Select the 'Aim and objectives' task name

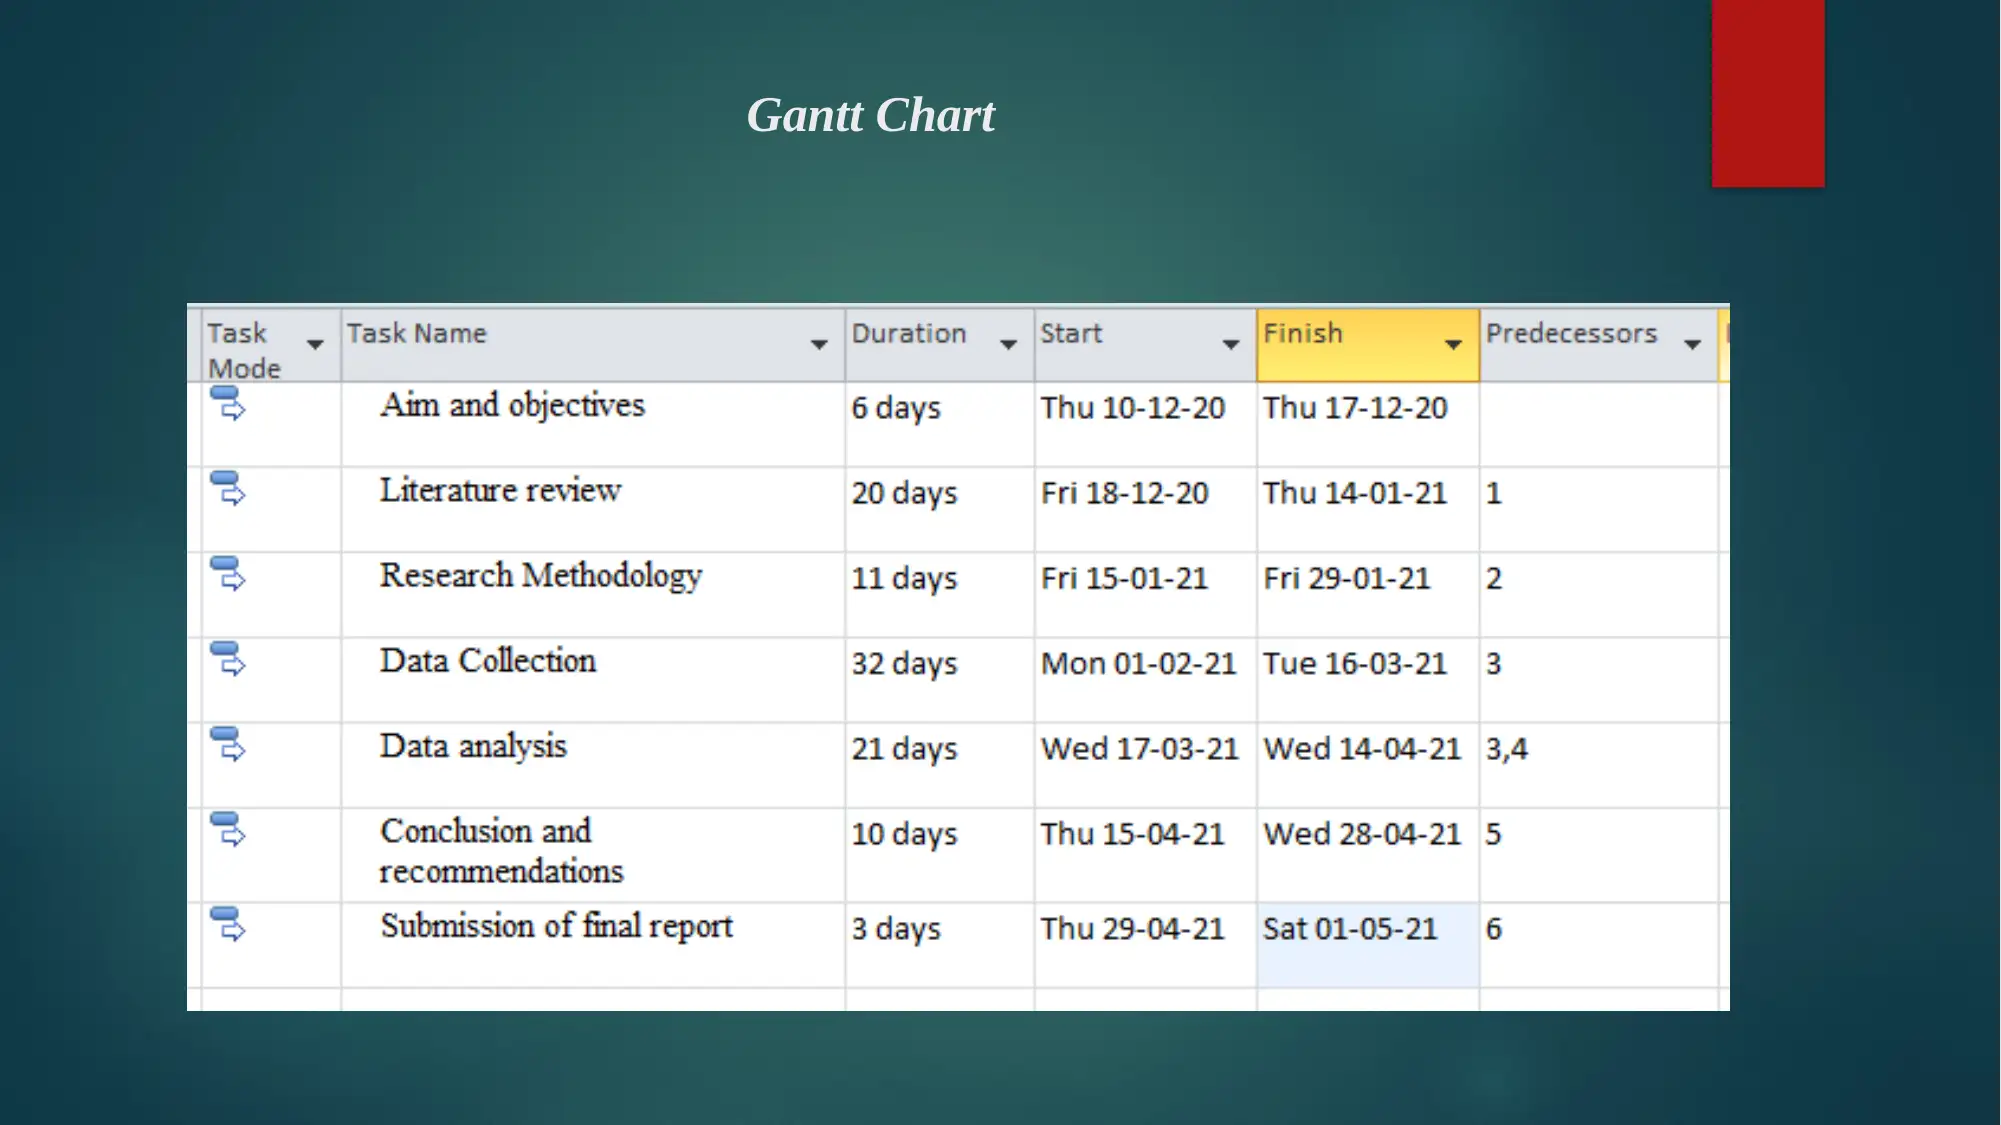512,406
